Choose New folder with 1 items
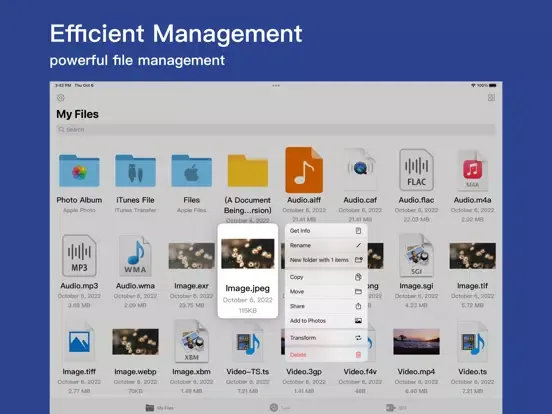The width and height of the screenshot is (552, 414). point(326,260)
